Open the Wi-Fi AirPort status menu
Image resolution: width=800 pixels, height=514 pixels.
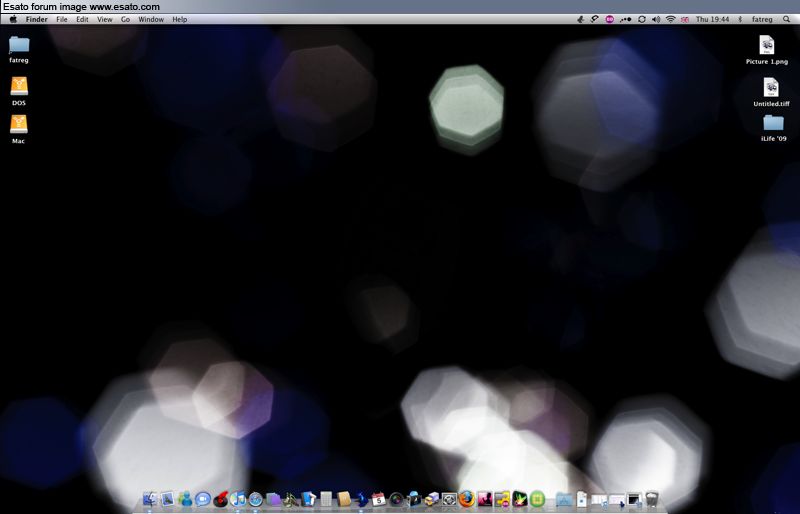[x=670, y=19]
